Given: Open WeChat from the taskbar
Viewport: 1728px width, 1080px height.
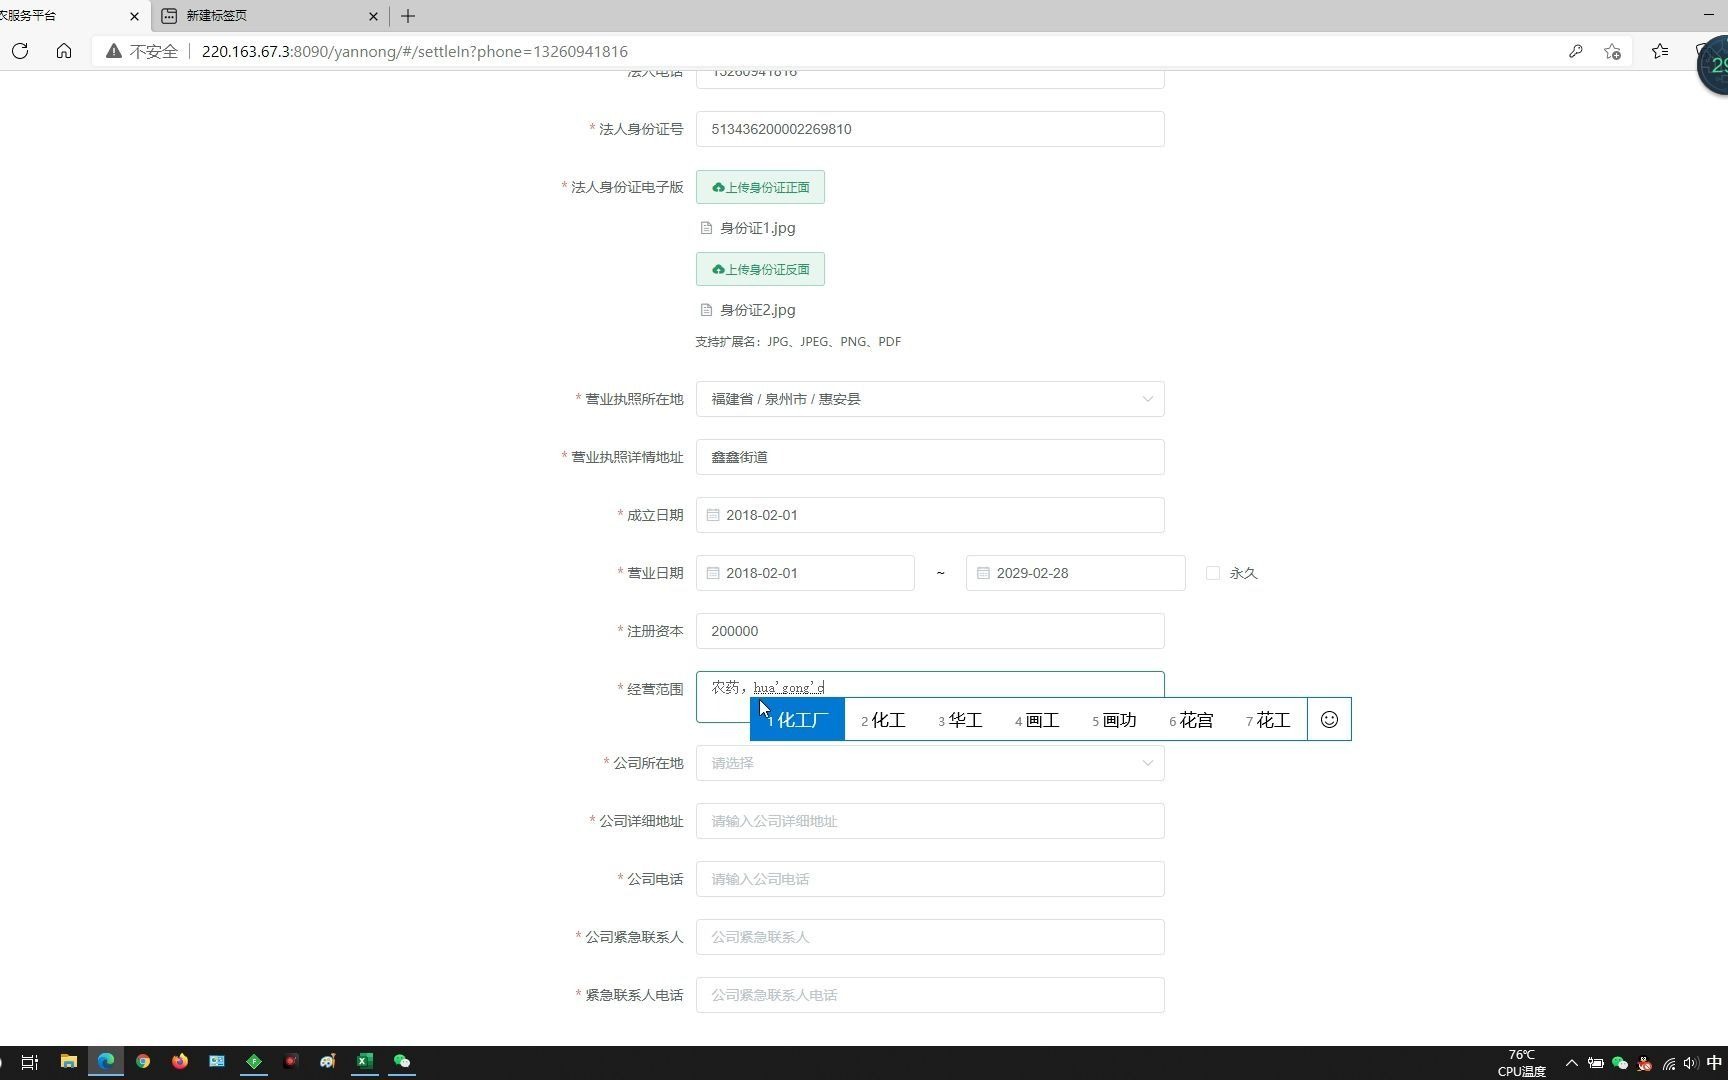Looking at the screenshot, I should [x=402, y=1061].
